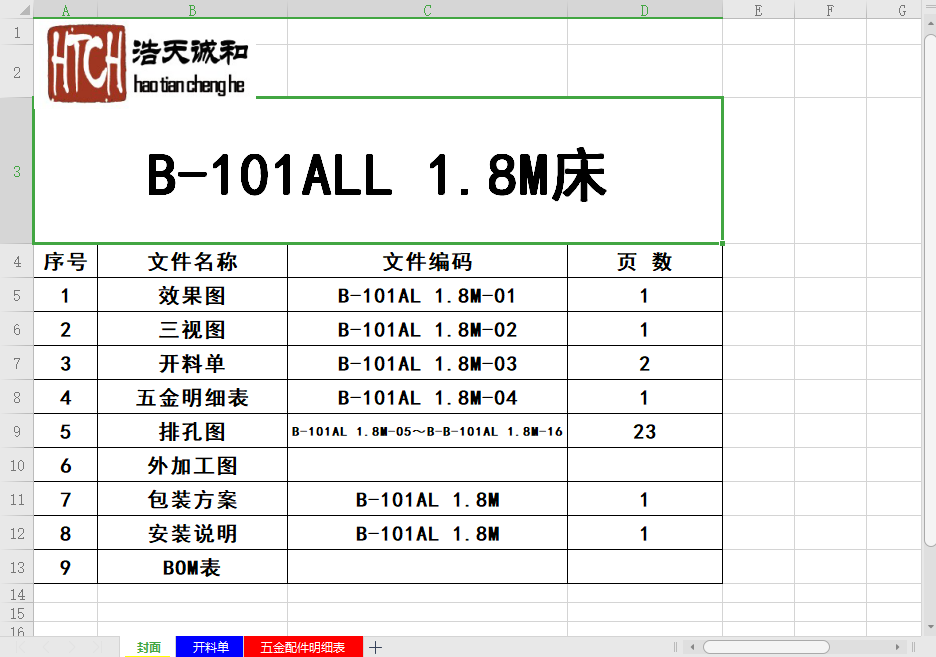Select the 封面 sheet tab
Image resolution: width=936 pixels, height=657 pixels.
149,647
